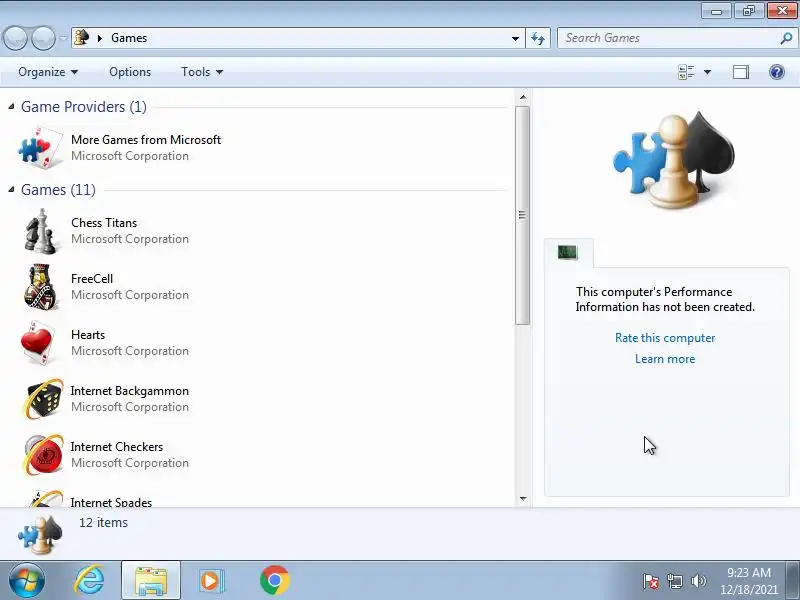Click the Internet Checkers name
Screen dimensions: 800x600
click(117, 447)
